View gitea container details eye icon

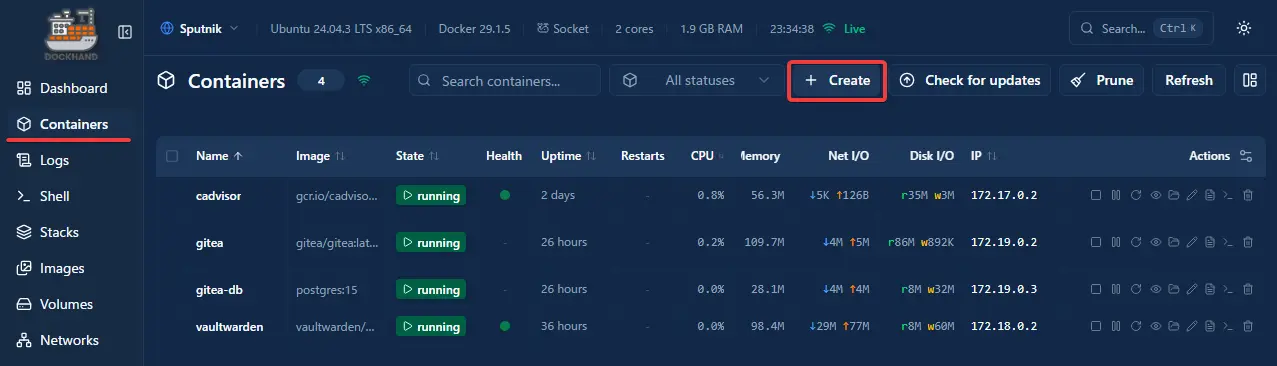pos(1155,242)
